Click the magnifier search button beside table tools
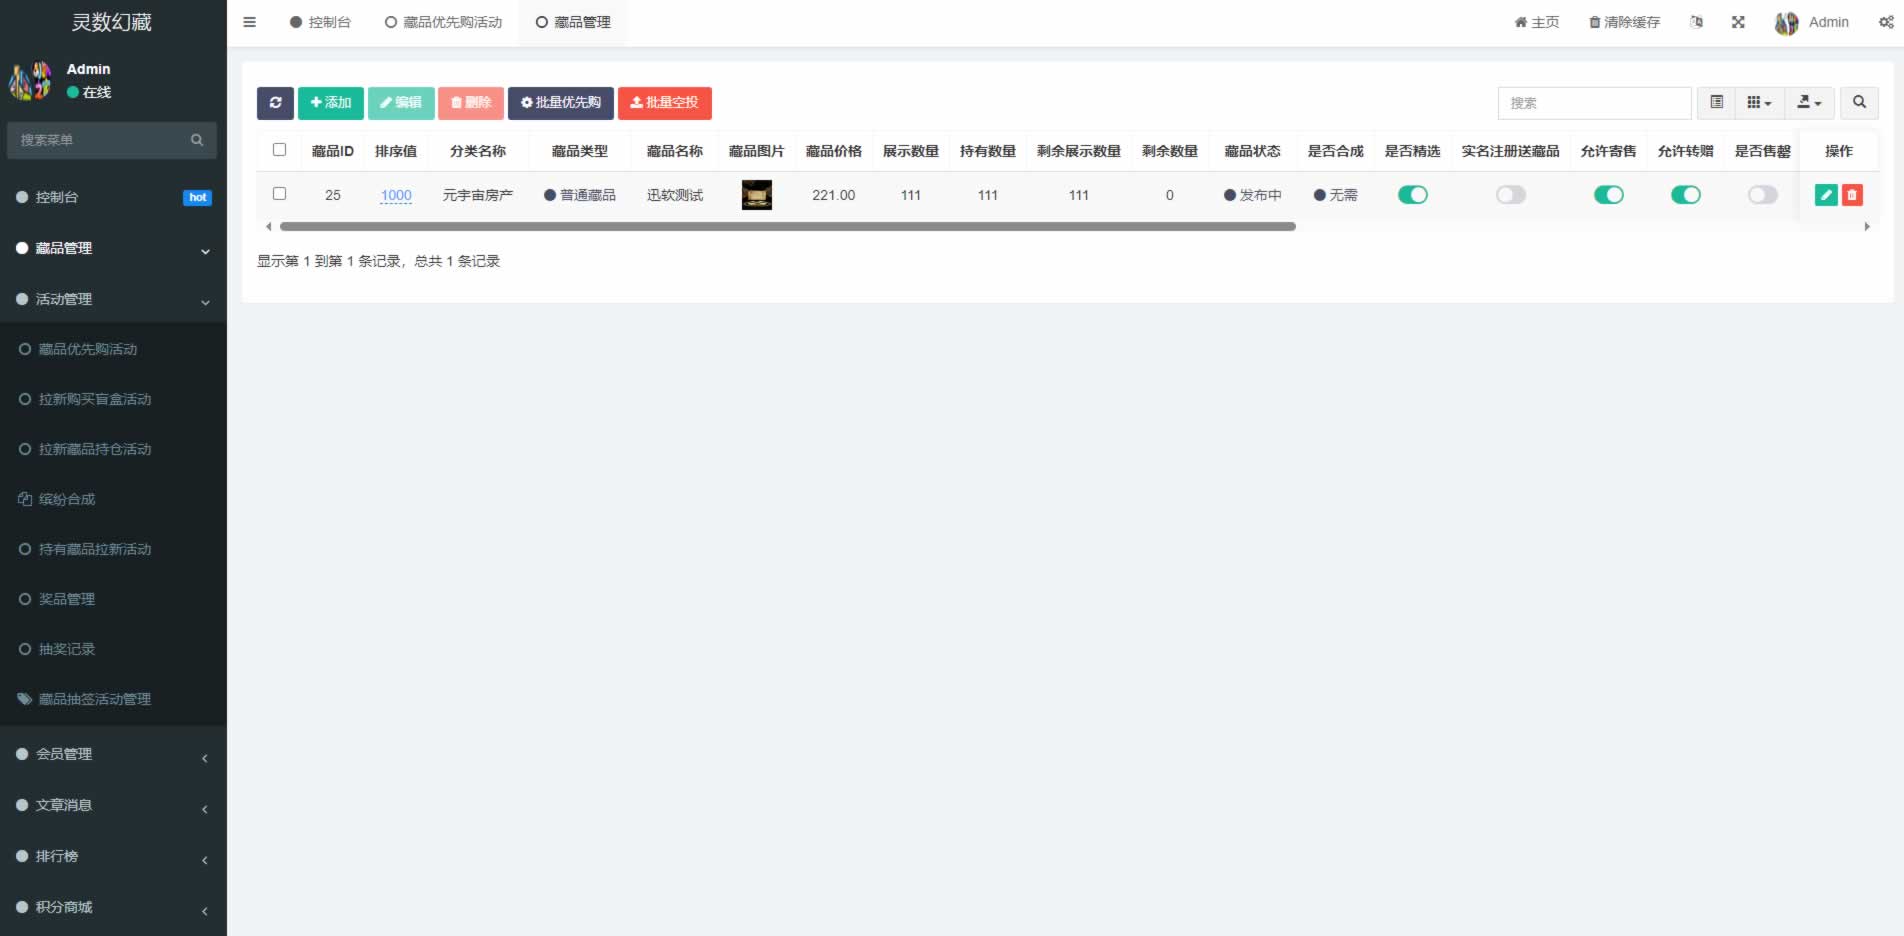This screenshot has width=1904, height=936. coord(1859,103)
